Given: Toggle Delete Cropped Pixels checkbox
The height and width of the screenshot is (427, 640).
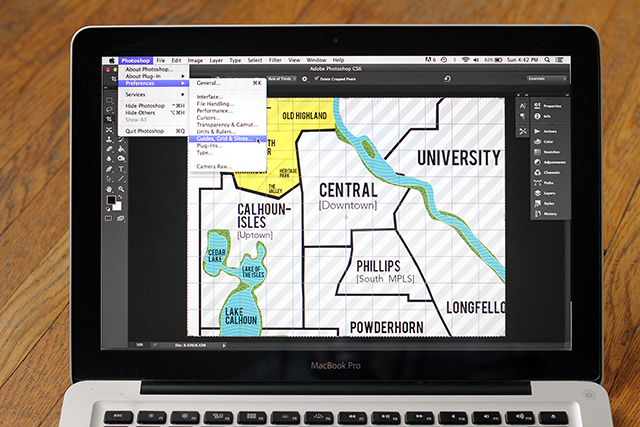Looking at the screenshot, I should [316, 79].
